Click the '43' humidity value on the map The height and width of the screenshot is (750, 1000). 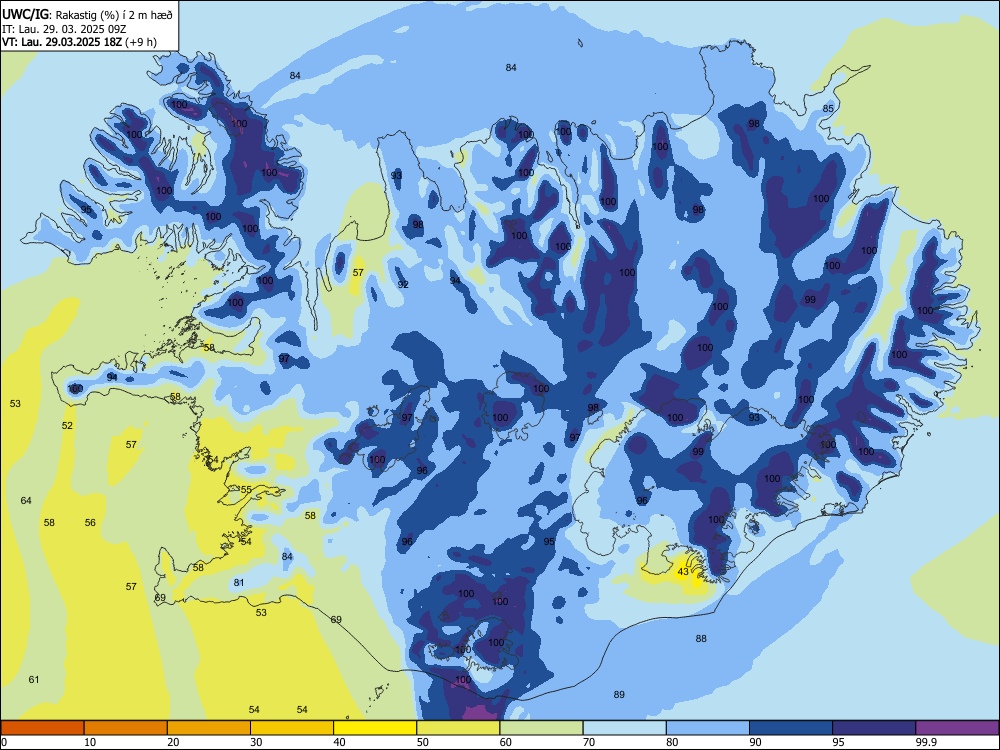click(683, 571)
